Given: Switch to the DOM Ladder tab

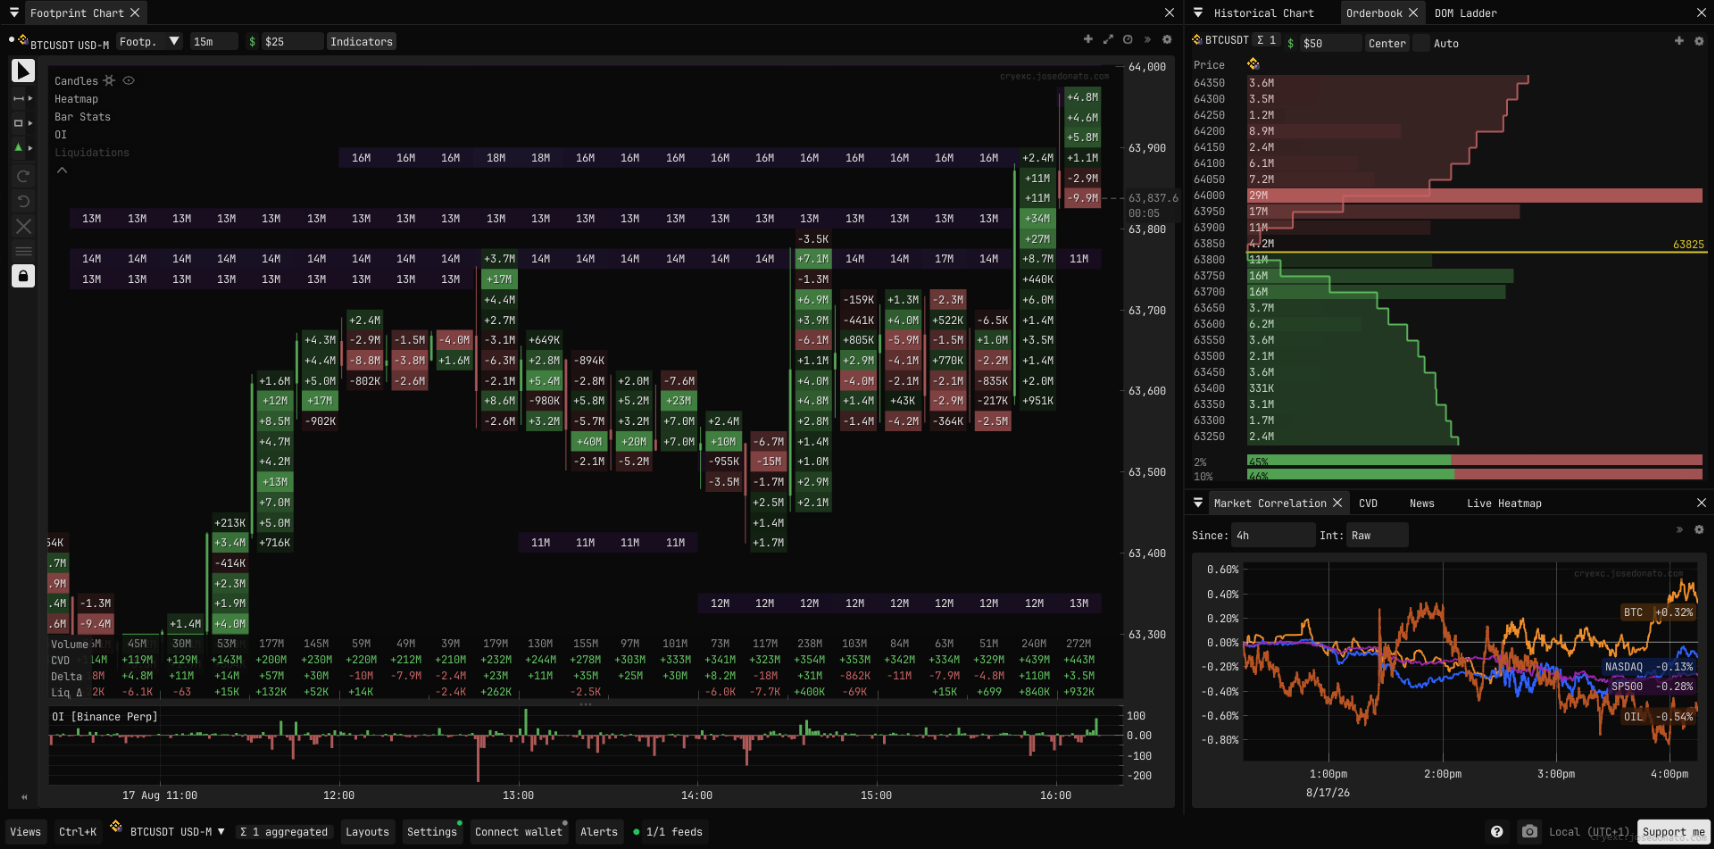Looking at the screenshot, I should (1465, 13).
